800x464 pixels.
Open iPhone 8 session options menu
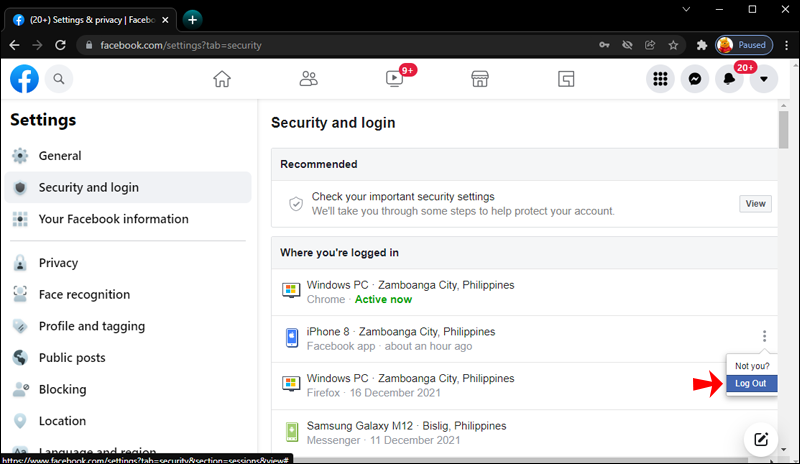click(x=764, y=337)
